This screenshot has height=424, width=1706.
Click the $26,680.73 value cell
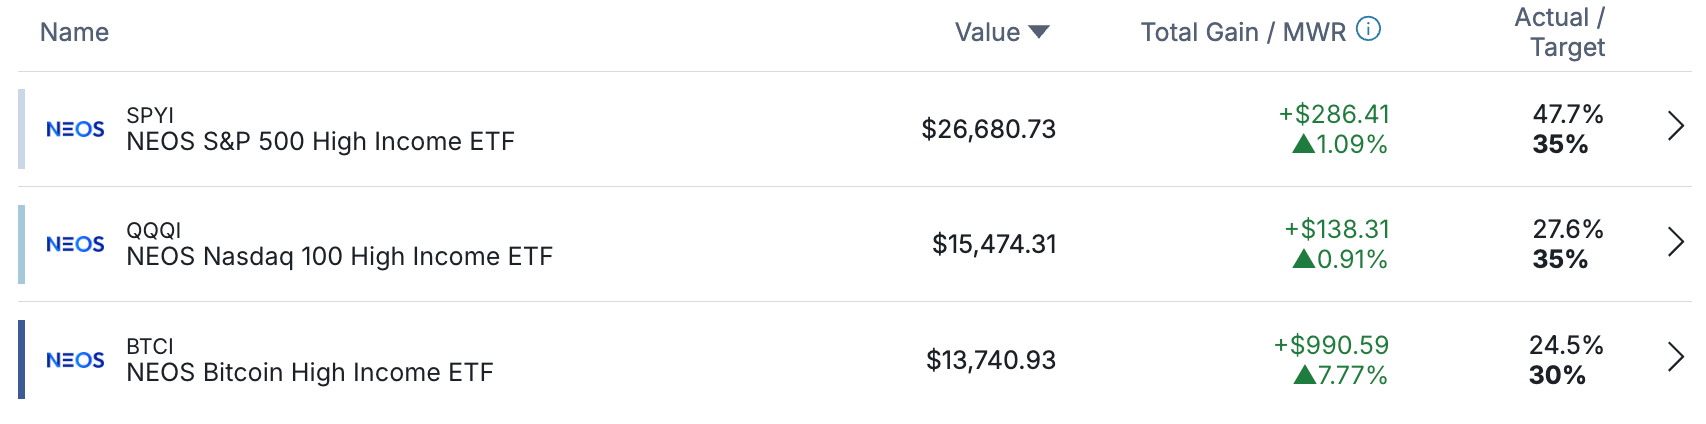pyautogui.click(x=988, y=129)
